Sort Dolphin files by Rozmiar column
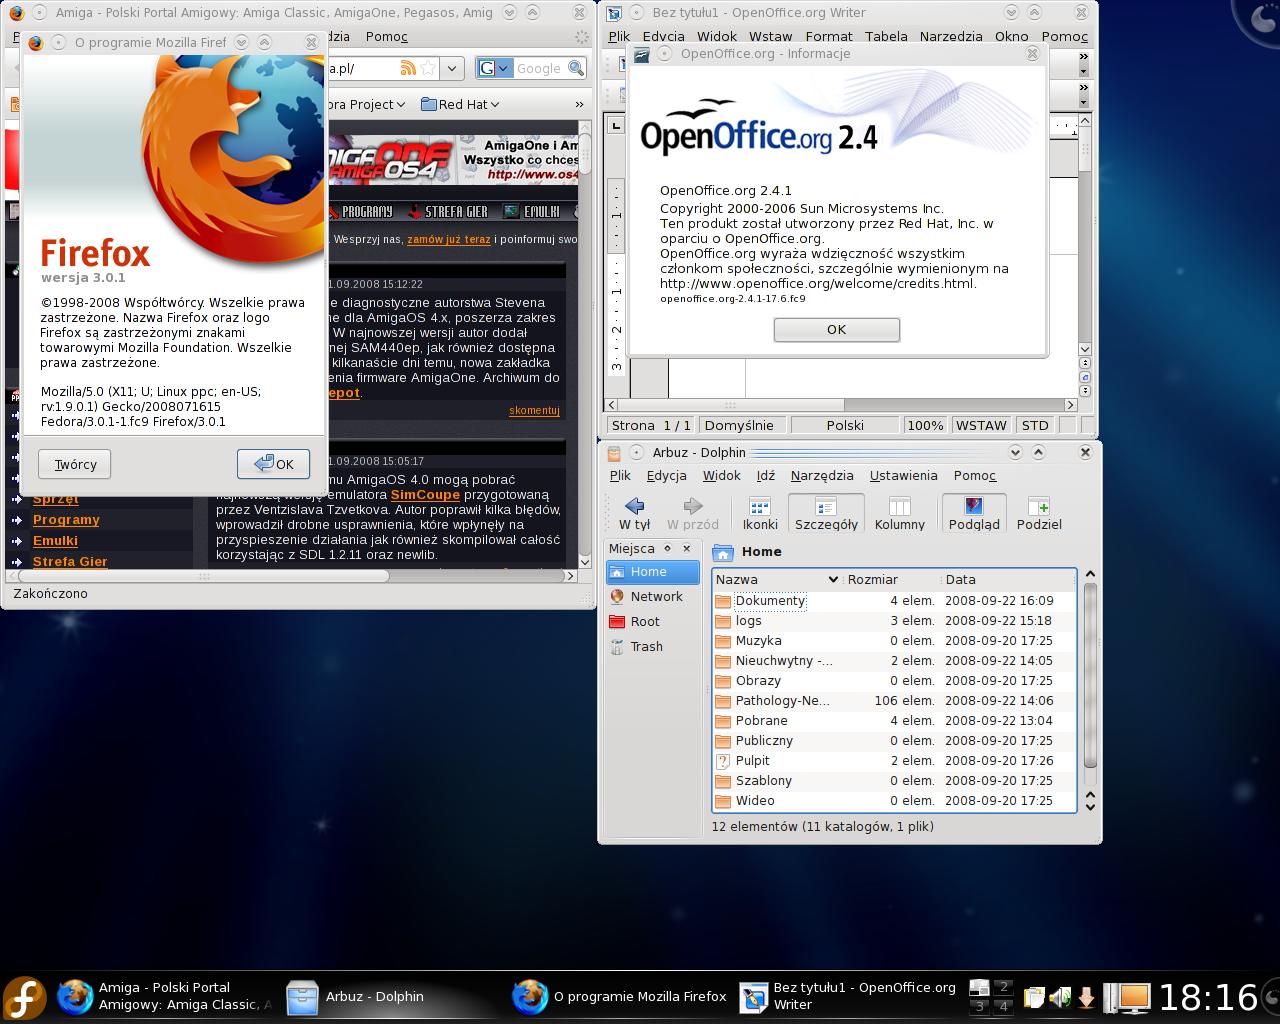 click(891, 579)
